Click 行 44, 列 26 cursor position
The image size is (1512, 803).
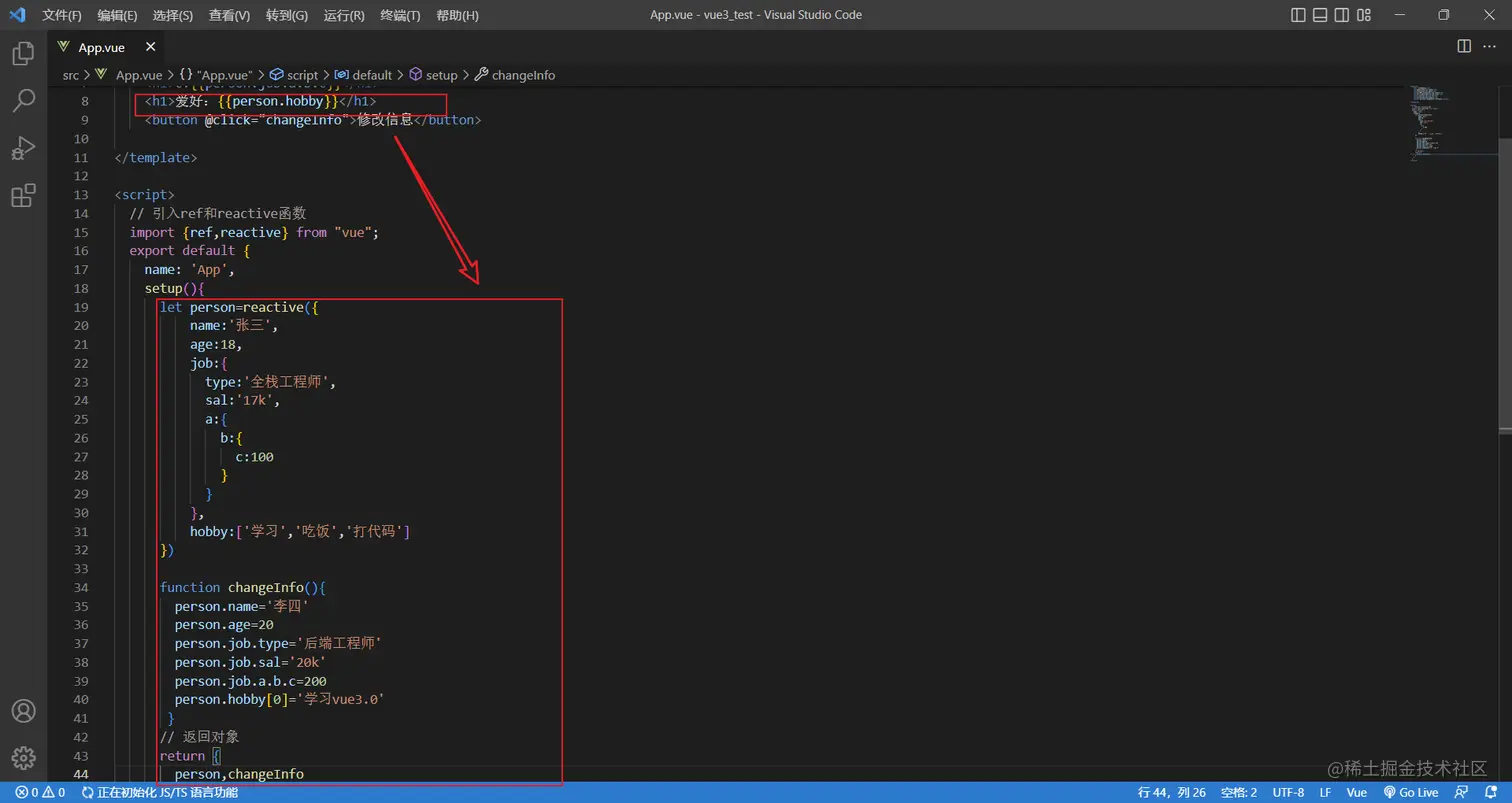(x=1172, y=792)
